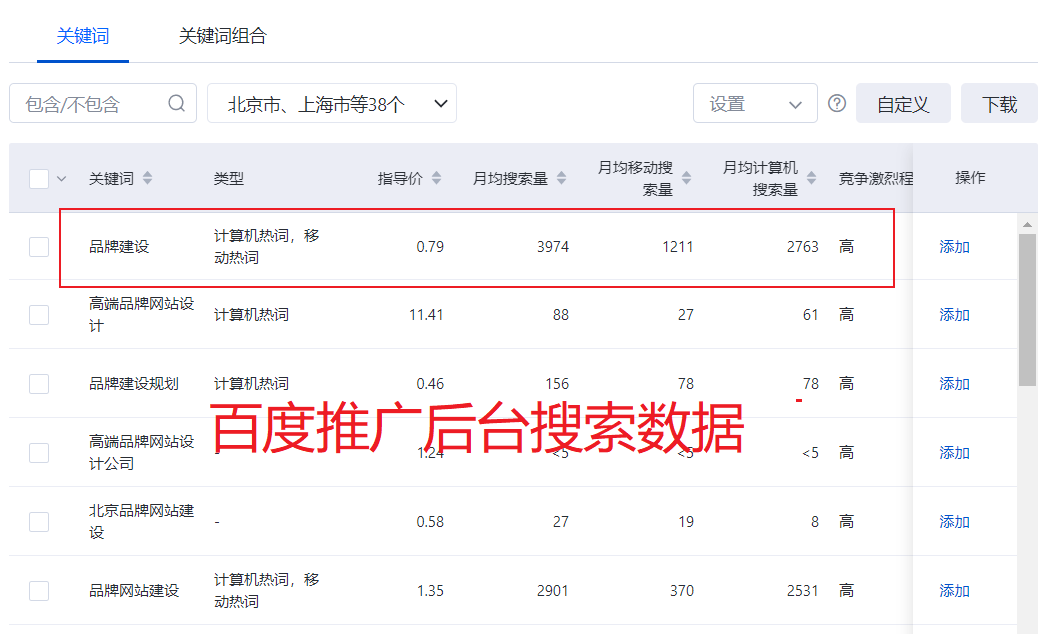Screen dimensions: 1053x634
Task: Select the 品牌网站建设 row checkbox
Action: pyautogui.click(x=39, y=590)
